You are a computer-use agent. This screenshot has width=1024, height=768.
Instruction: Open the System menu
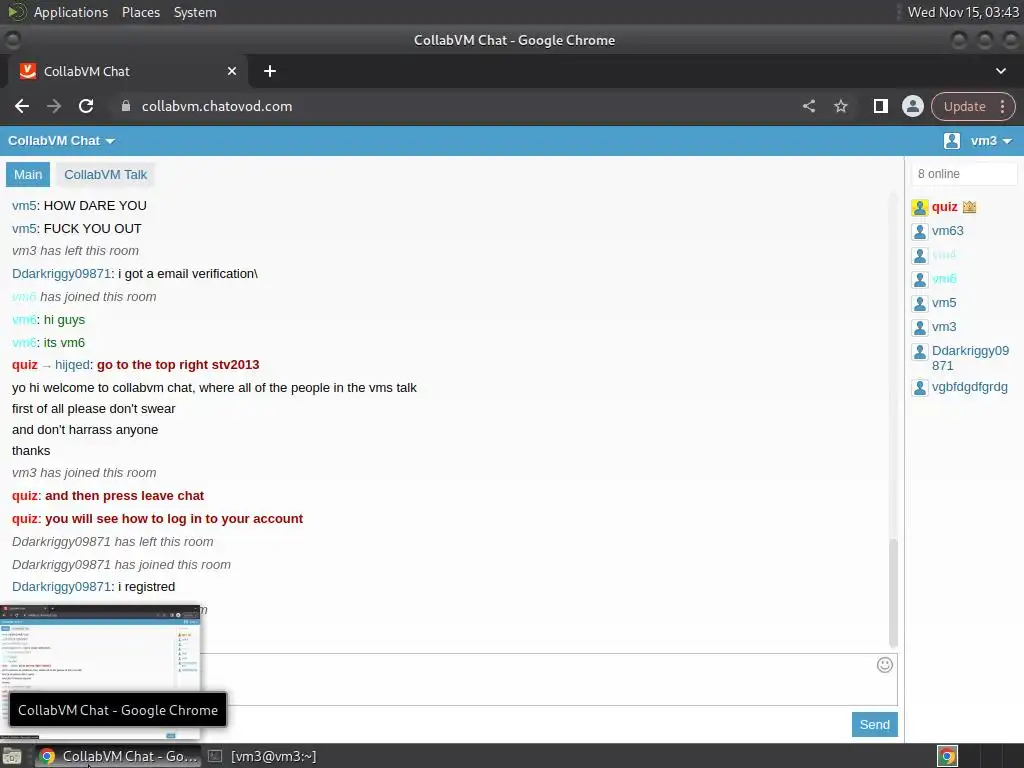(195, 12)
